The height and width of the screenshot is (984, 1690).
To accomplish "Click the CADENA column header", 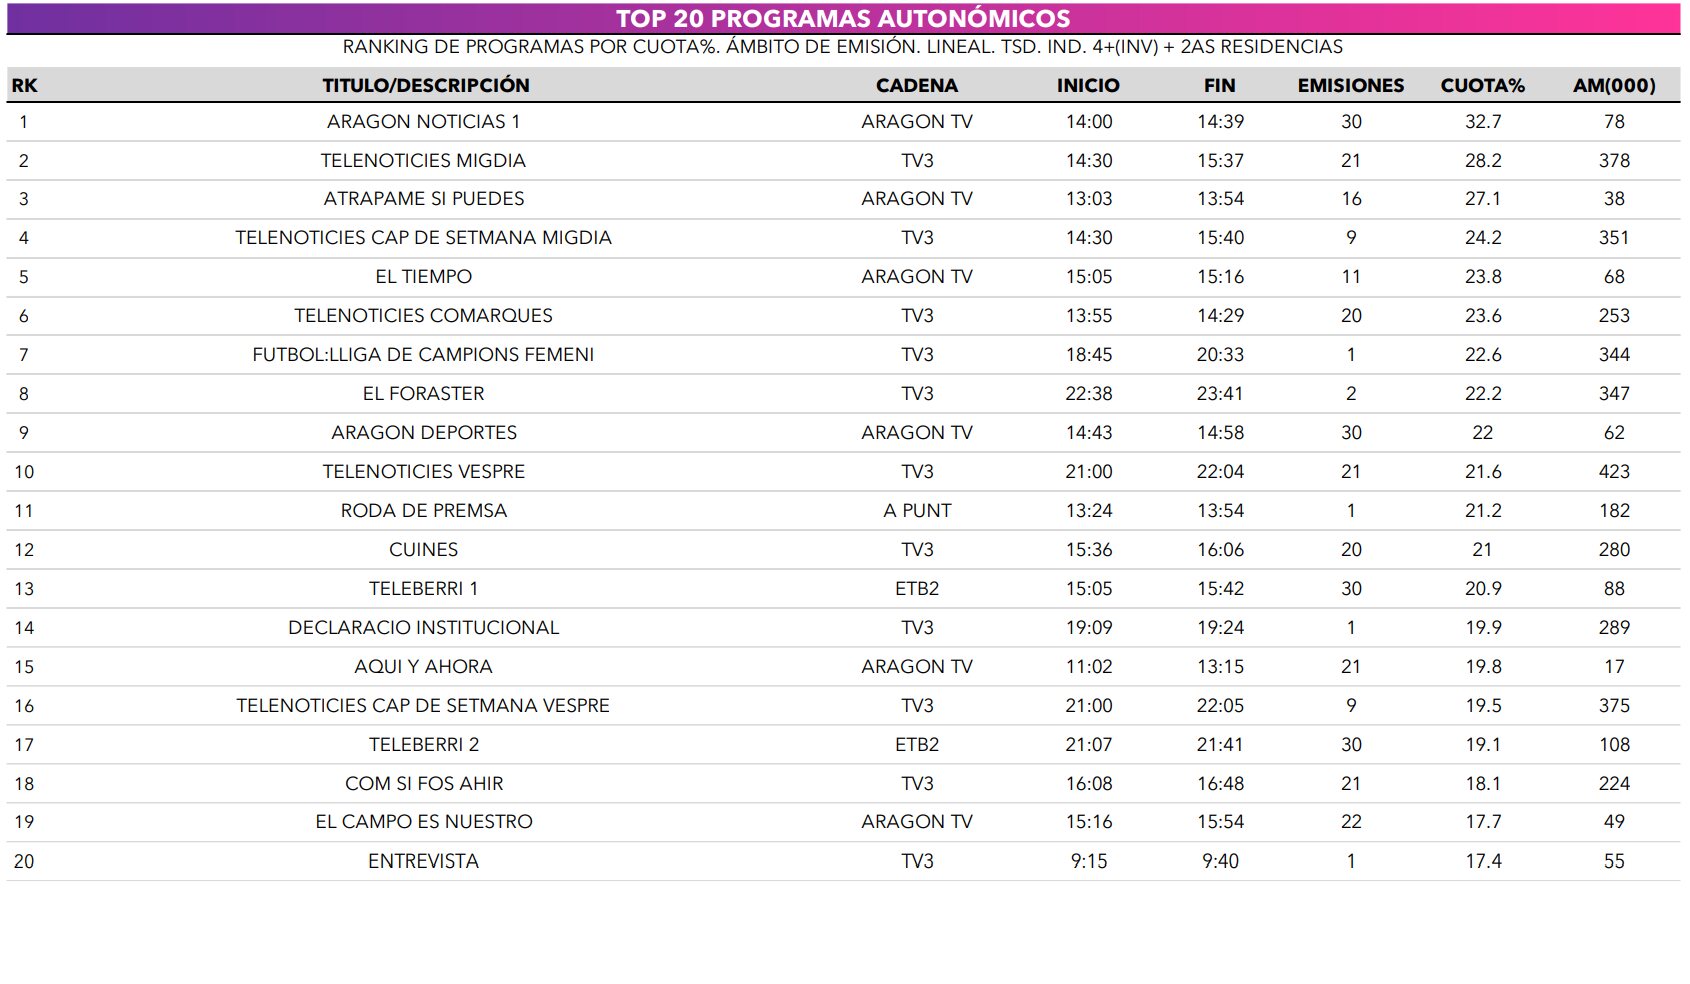I will pos(916,86).
